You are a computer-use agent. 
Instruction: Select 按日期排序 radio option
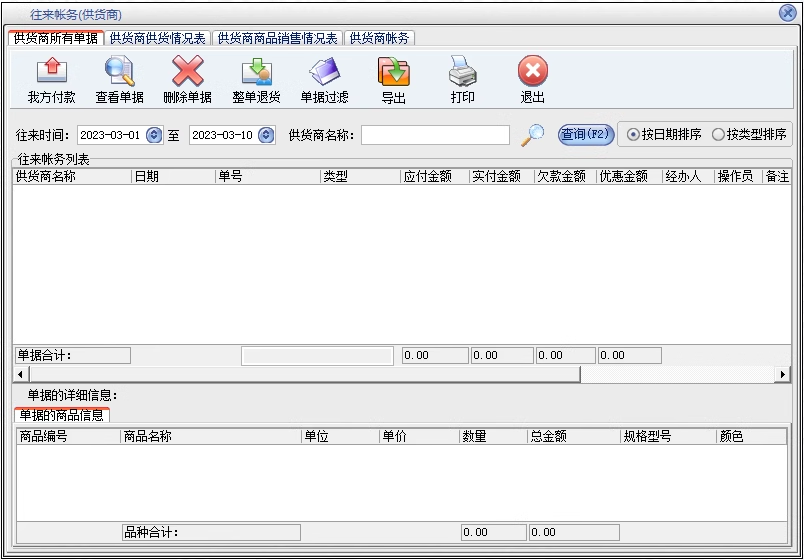click(x=665, y=135)
